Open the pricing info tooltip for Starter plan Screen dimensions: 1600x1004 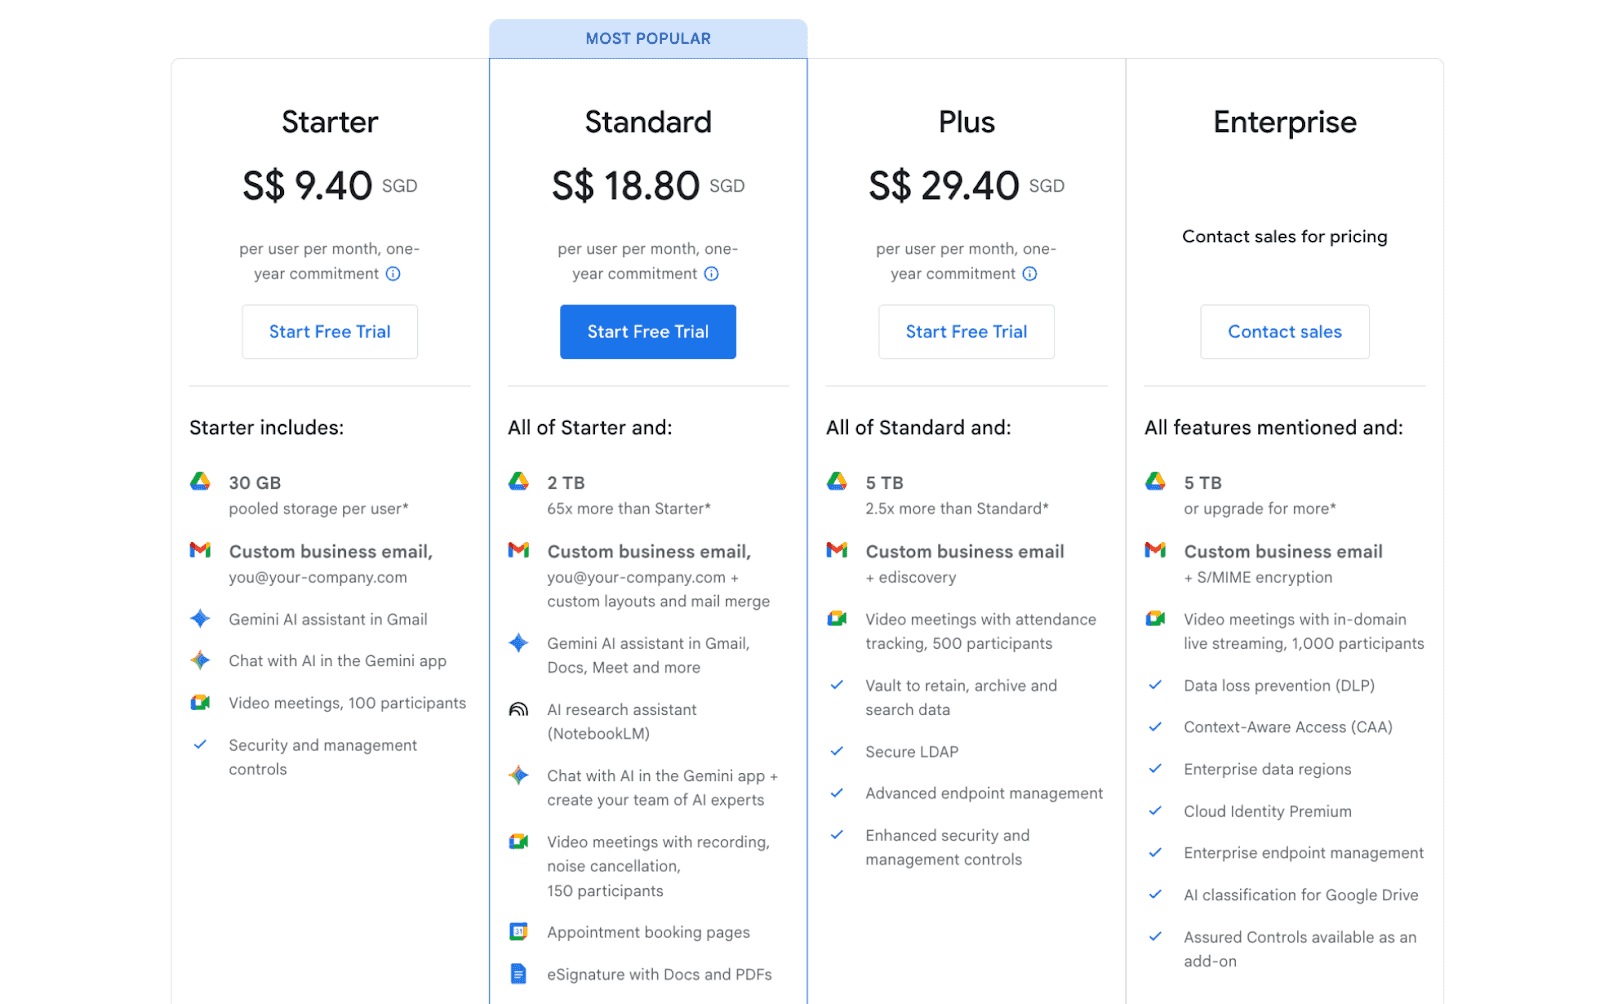click(394, 274)
